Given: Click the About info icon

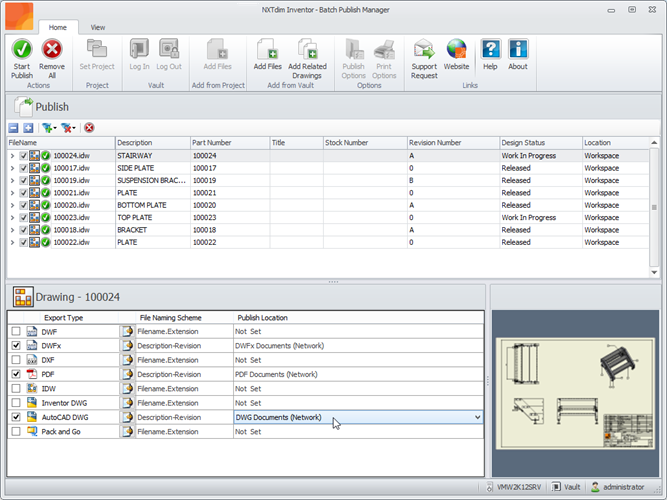Looking at the screenshot, I should click(x=518, y=49).
